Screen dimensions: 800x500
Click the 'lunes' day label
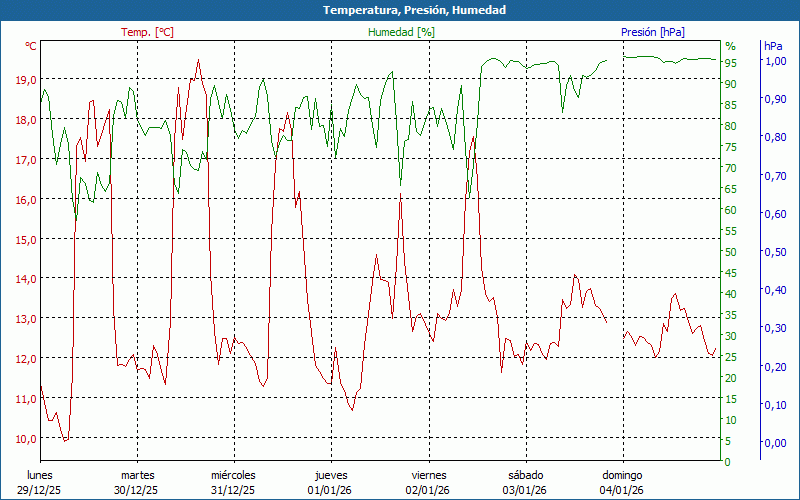coord(40,475)
